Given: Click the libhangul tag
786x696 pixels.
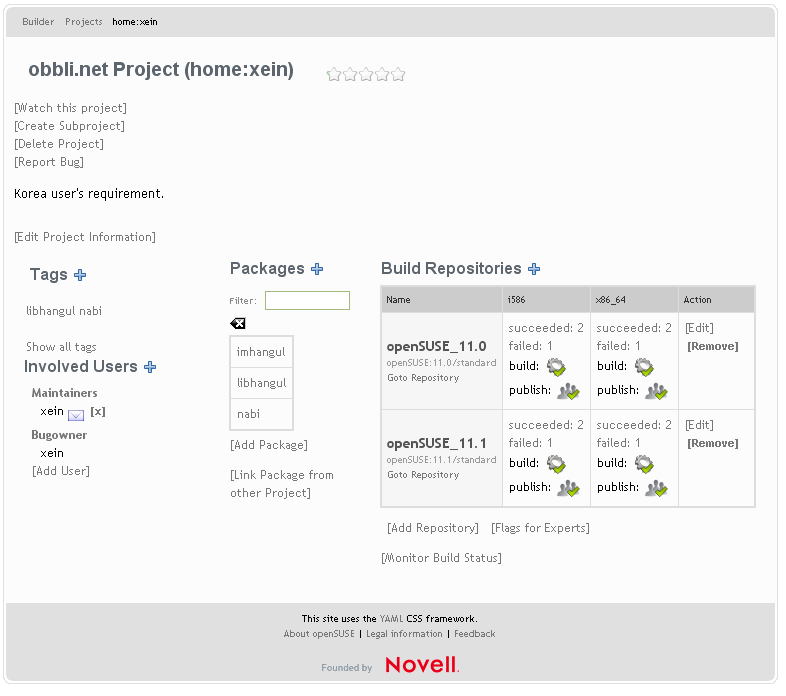Looking at the screenshot, I should coord(51,311).
